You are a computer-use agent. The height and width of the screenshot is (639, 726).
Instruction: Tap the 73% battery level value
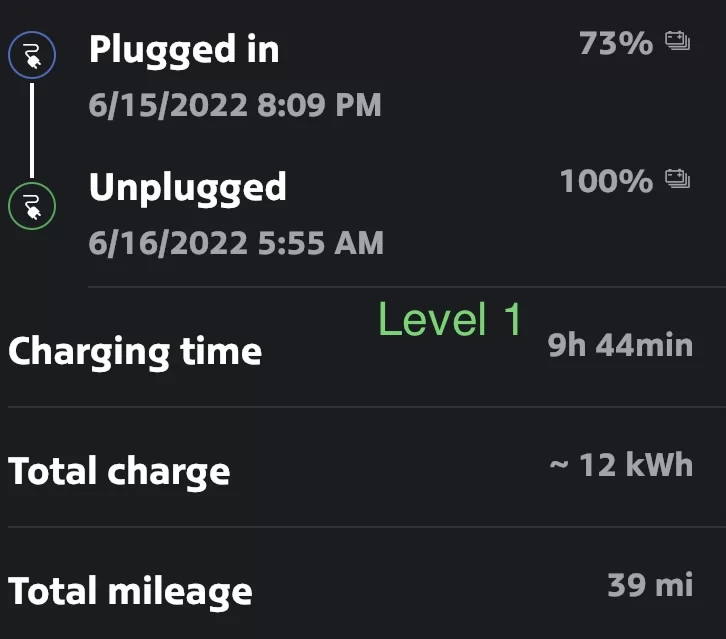[615, 44]
